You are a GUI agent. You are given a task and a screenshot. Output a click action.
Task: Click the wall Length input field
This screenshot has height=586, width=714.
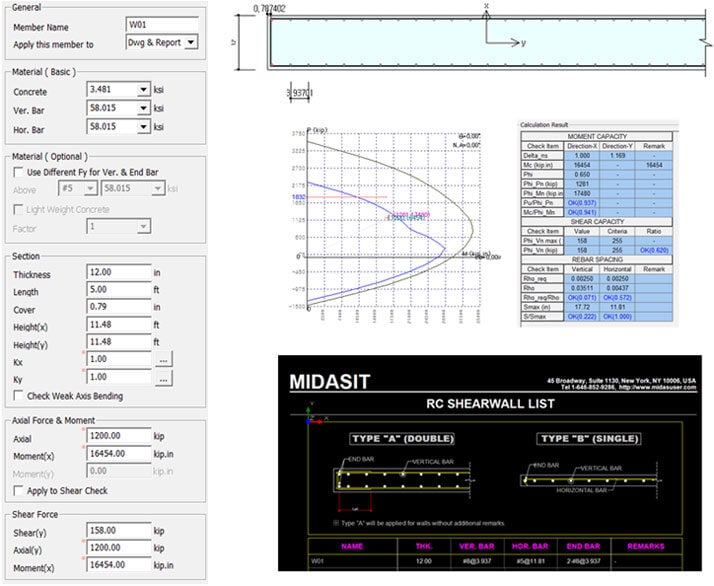(x=118, y=291)
